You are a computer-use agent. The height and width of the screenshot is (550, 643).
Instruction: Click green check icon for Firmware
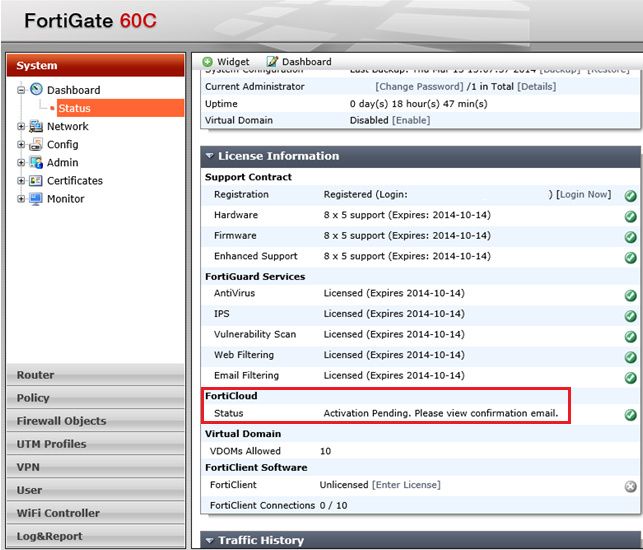(630, 237)
